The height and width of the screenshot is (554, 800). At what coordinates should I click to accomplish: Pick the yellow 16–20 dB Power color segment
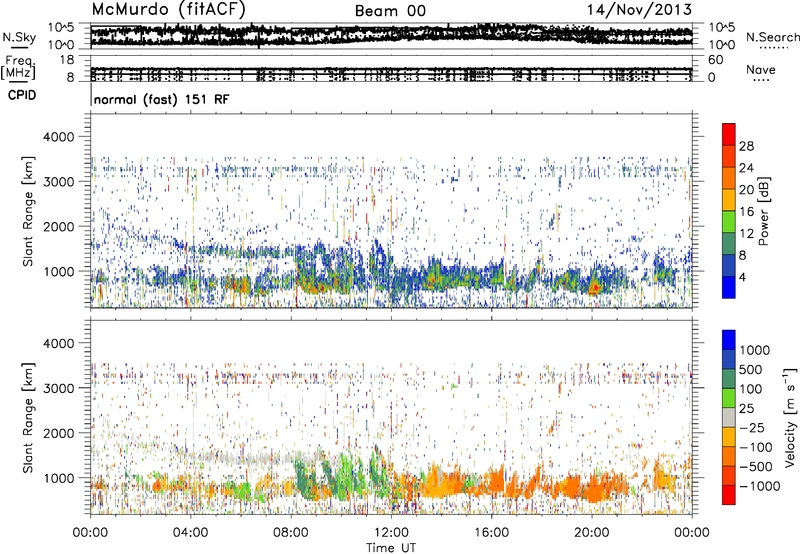tap(729, 199)
